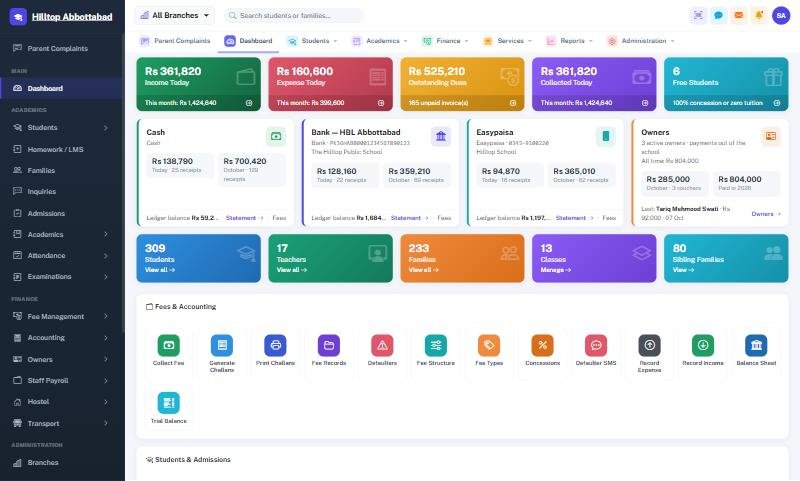
Task: Click the scanner icon in top bar
Action: click(698, 15)
